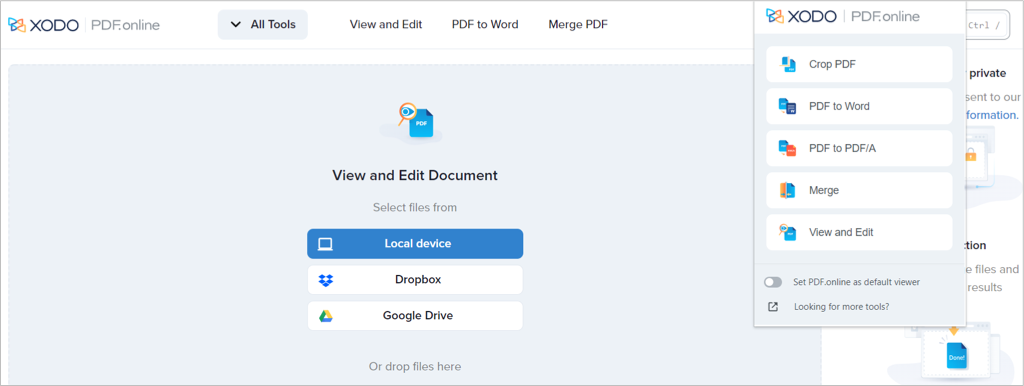1024x386 pixels.
Task: Click the Merge tool icon
Action: (x=788, y=190)
